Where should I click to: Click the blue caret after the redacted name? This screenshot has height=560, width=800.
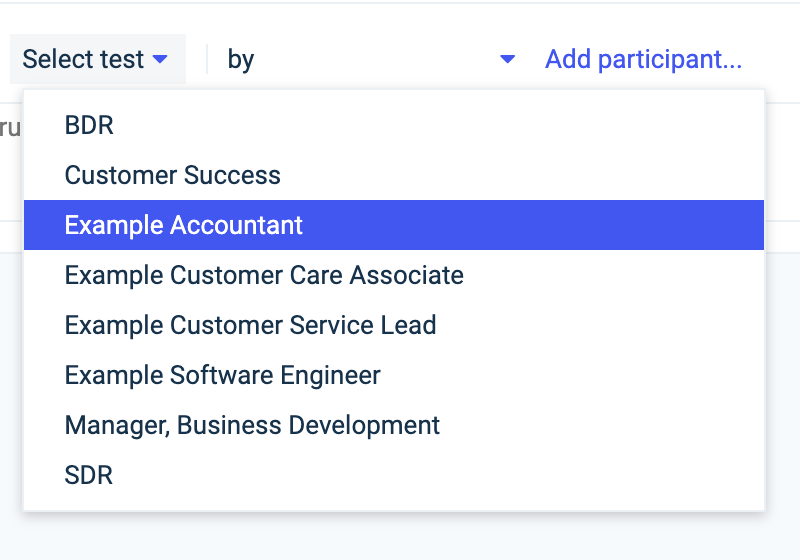(507, 60)
